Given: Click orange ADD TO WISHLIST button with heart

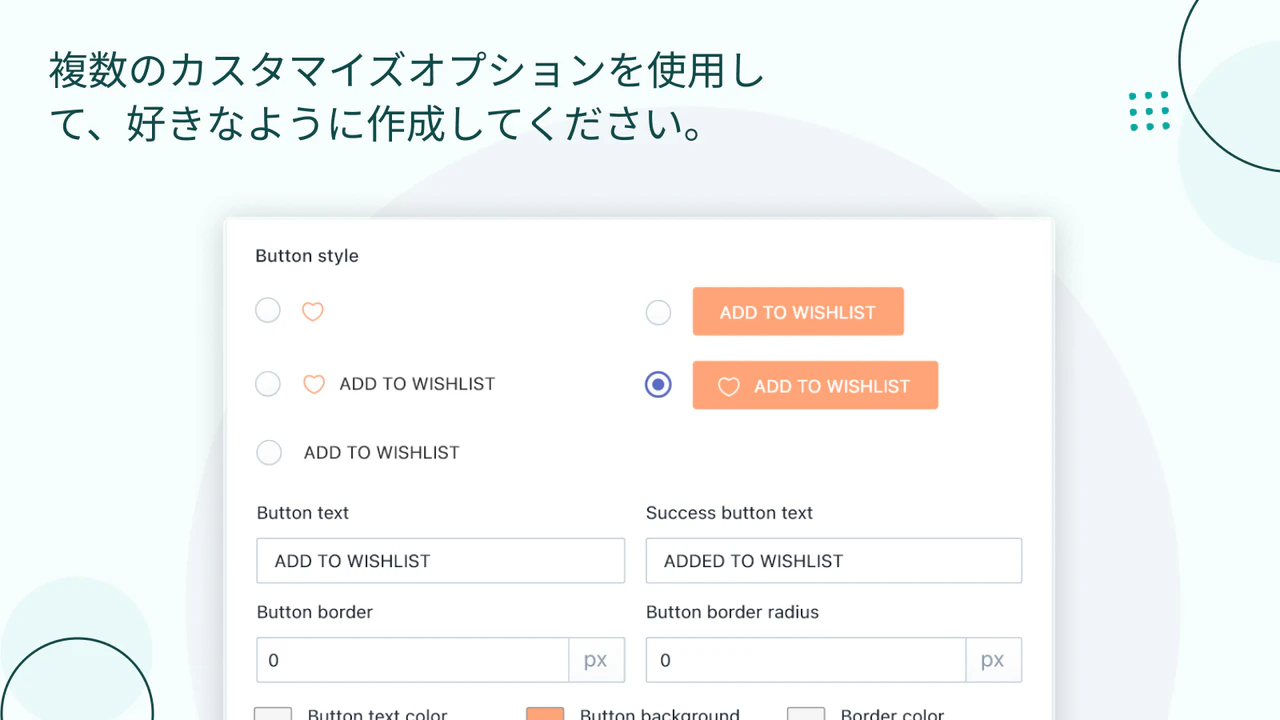Looking at the screenshot, I should pos(815,385).
